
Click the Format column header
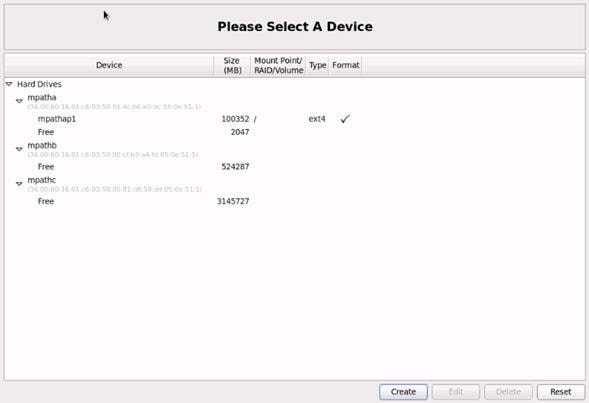coord(346,65)
